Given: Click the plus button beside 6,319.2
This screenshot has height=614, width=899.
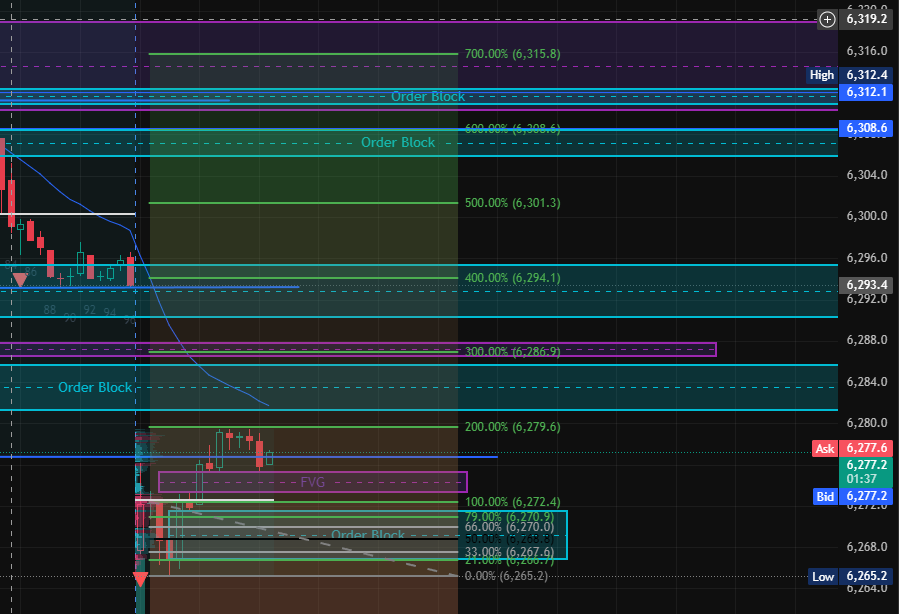Looking at the screenshot, I should click(827, 18).
